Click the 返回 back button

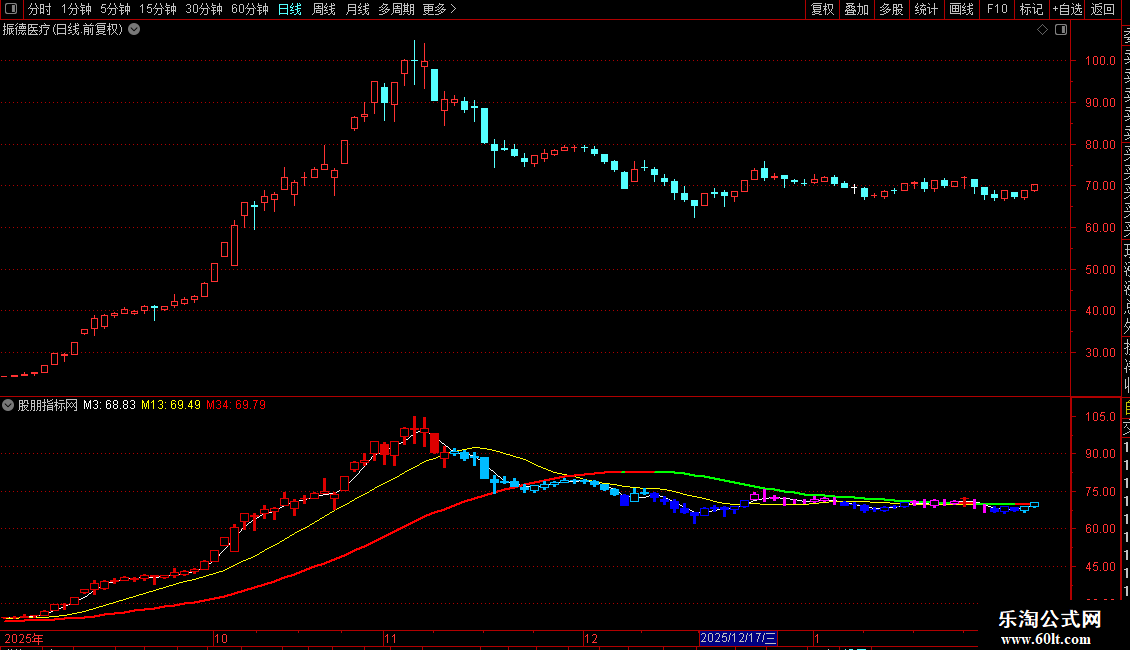[1103, 9]
